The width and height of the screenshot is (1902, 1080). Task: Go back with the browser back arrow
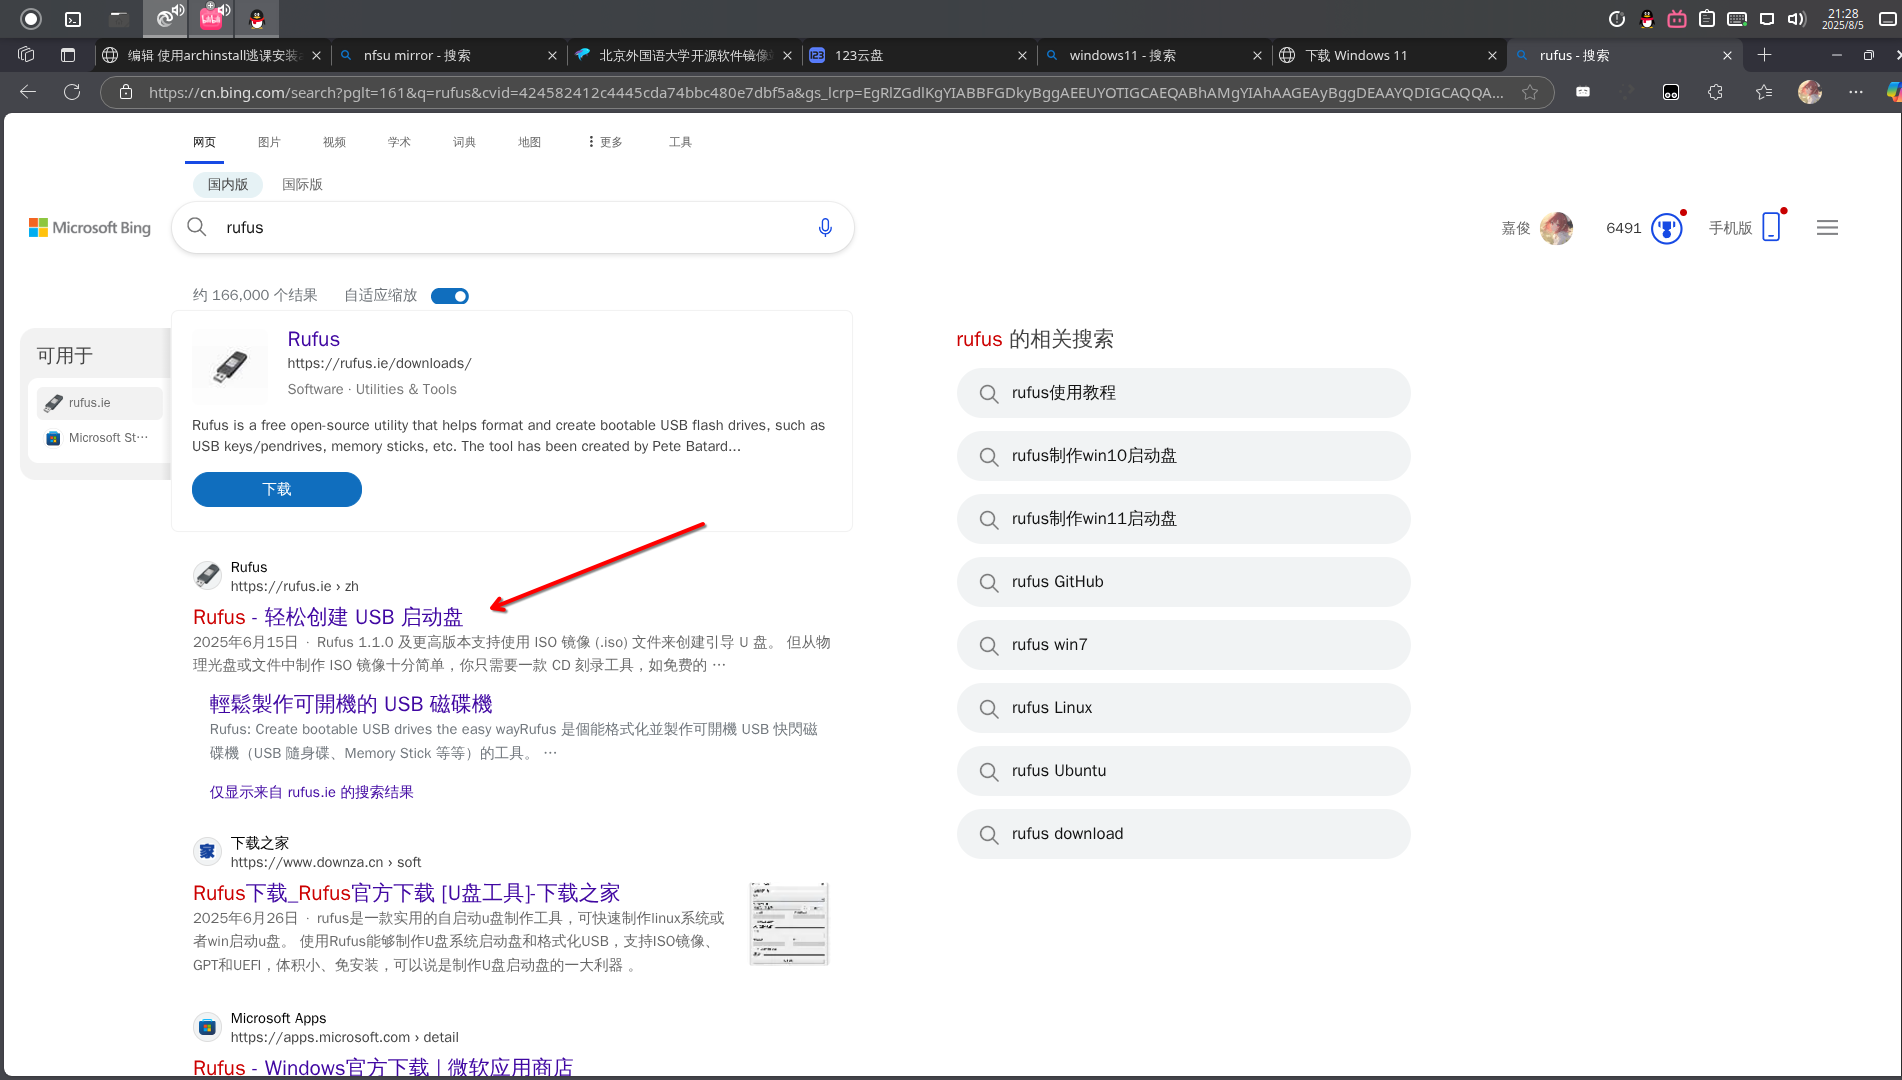[28, 92]
